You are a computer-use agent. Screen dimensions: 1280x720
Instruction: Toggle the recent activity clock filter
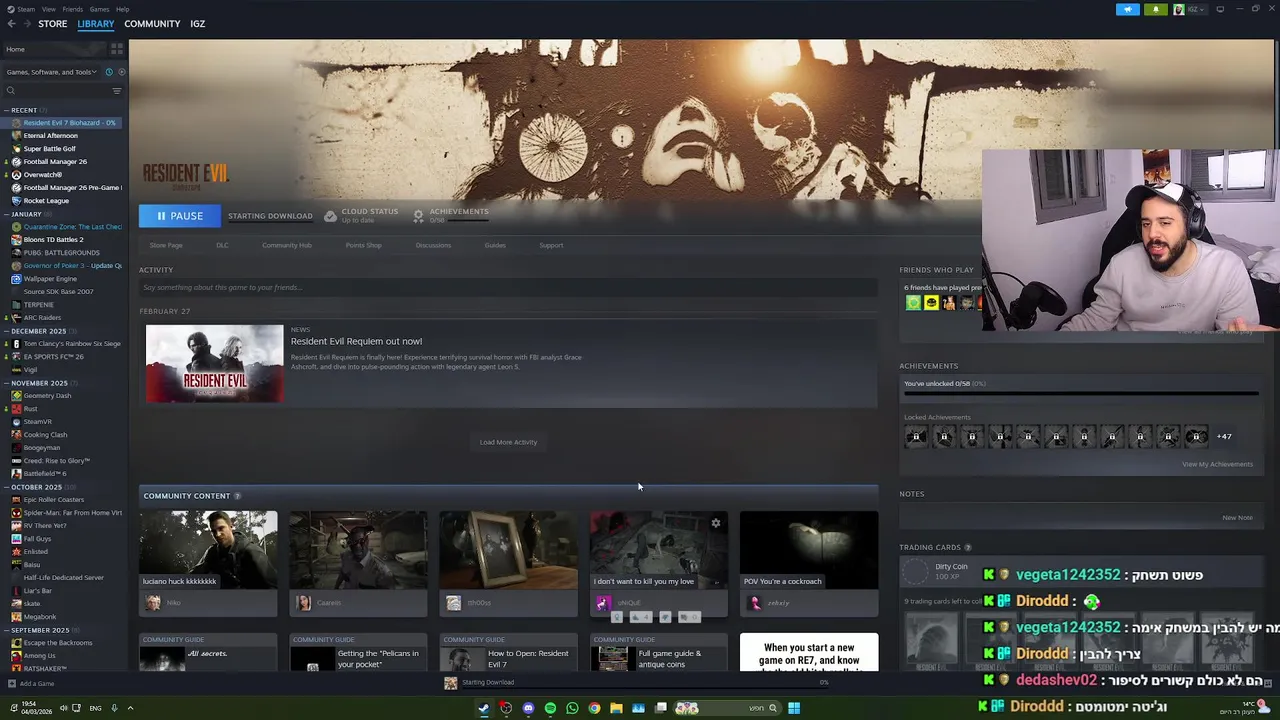(x=109, y=72)
